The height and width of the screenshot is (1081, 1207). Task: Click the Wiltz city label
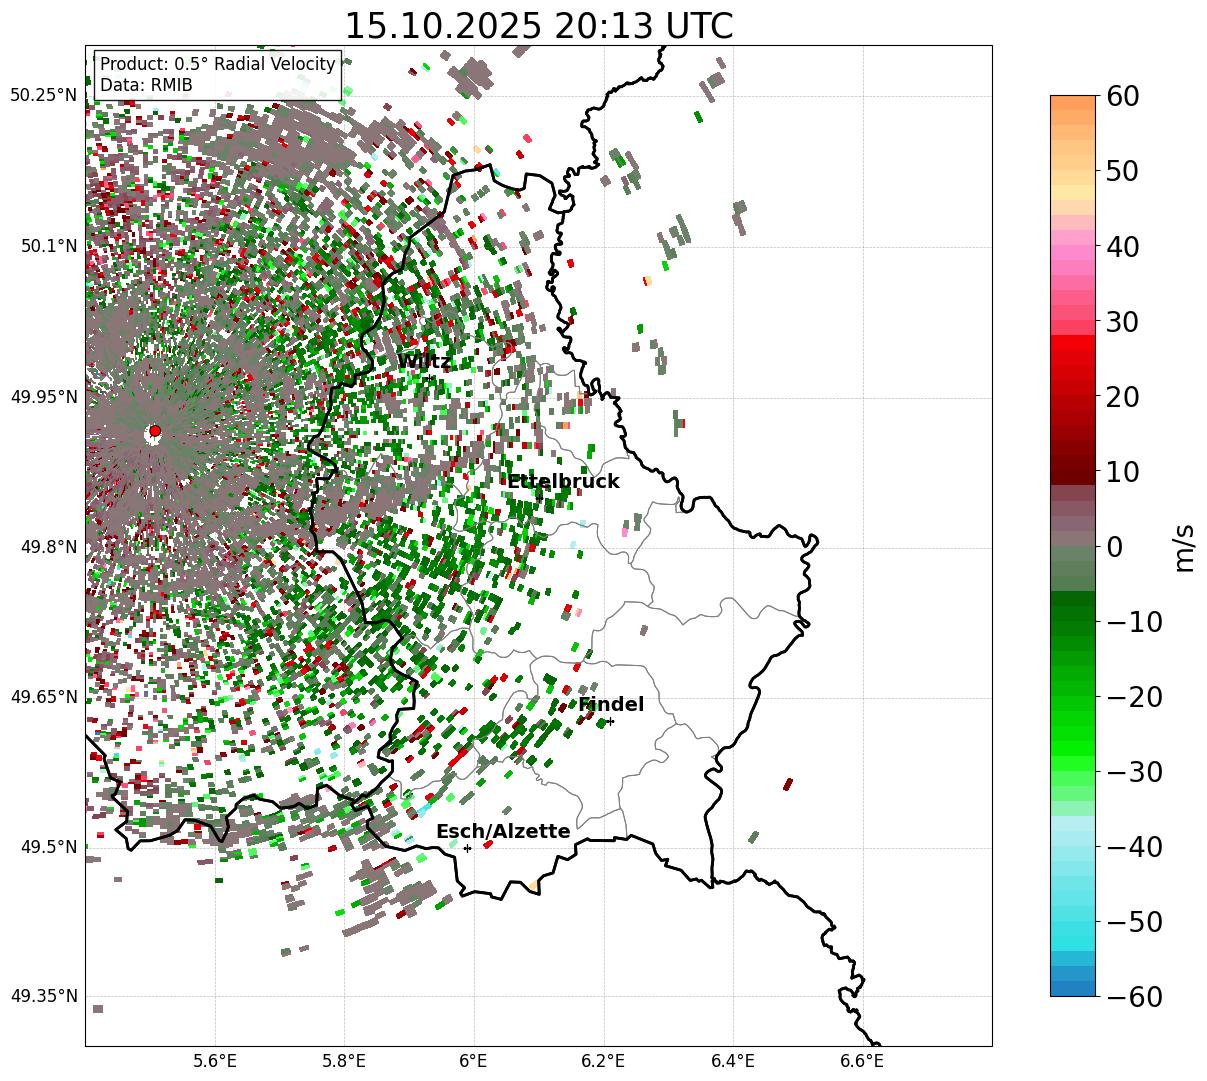coord(424,362)
